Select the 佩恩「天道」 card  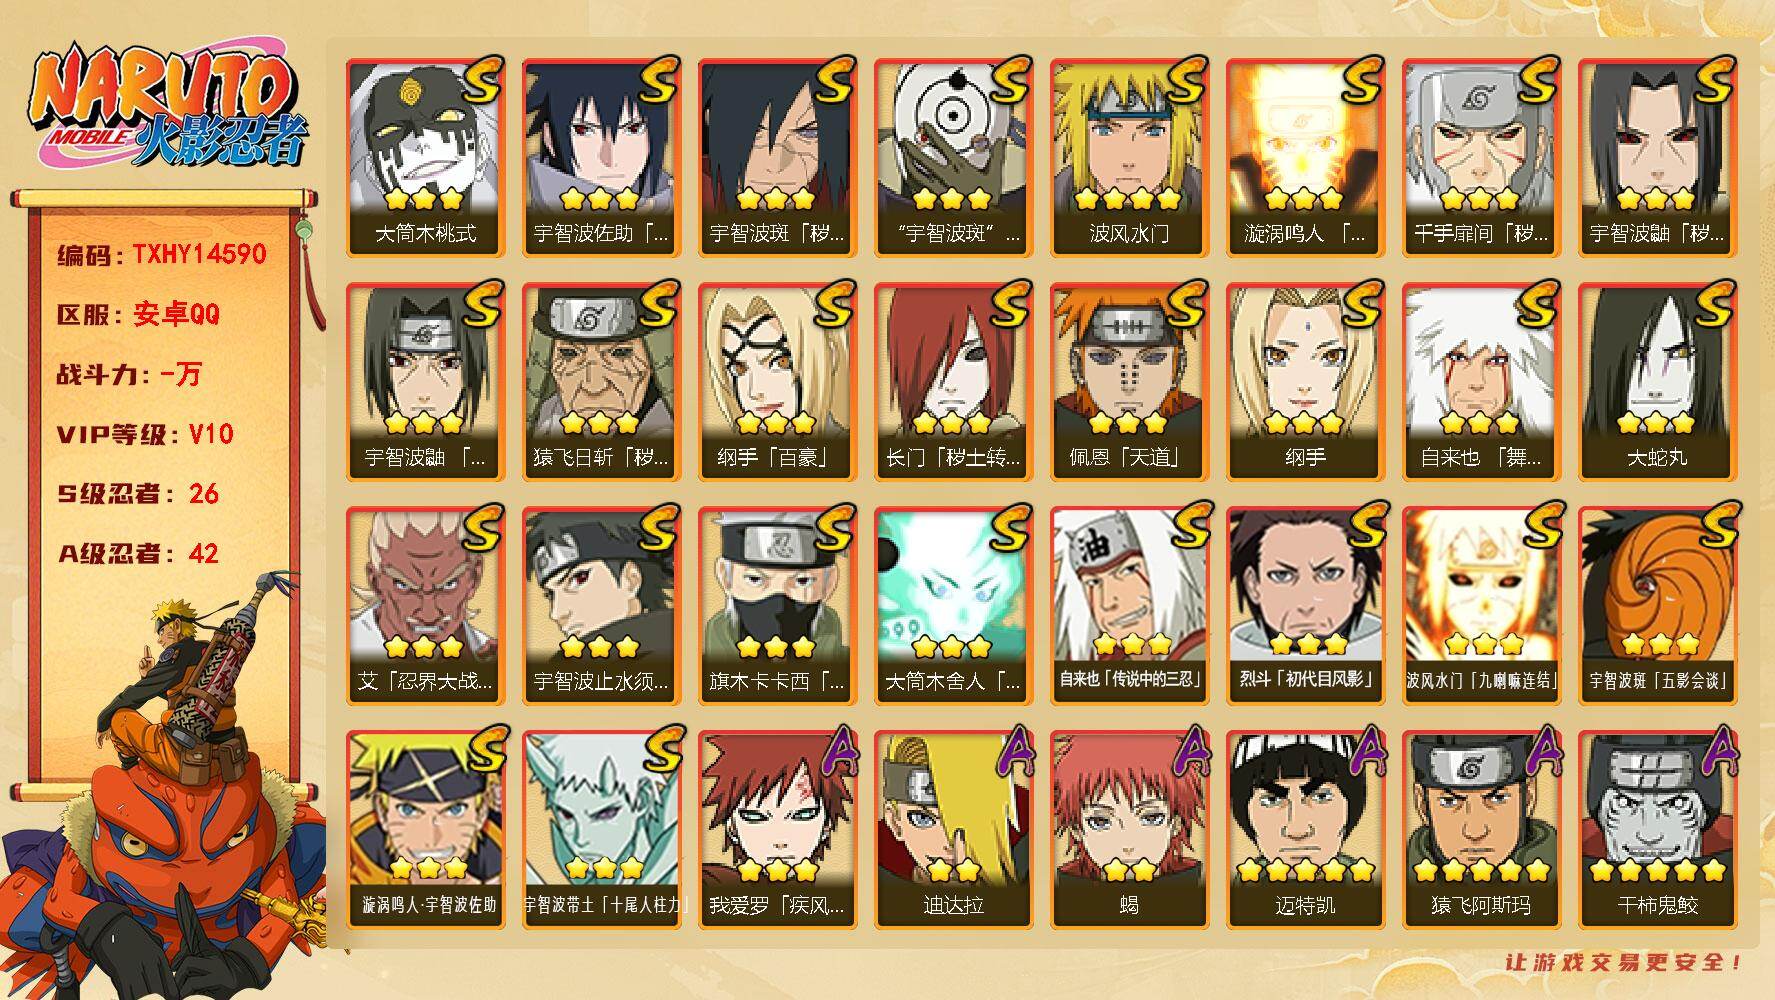click(x=1129, y=382)
